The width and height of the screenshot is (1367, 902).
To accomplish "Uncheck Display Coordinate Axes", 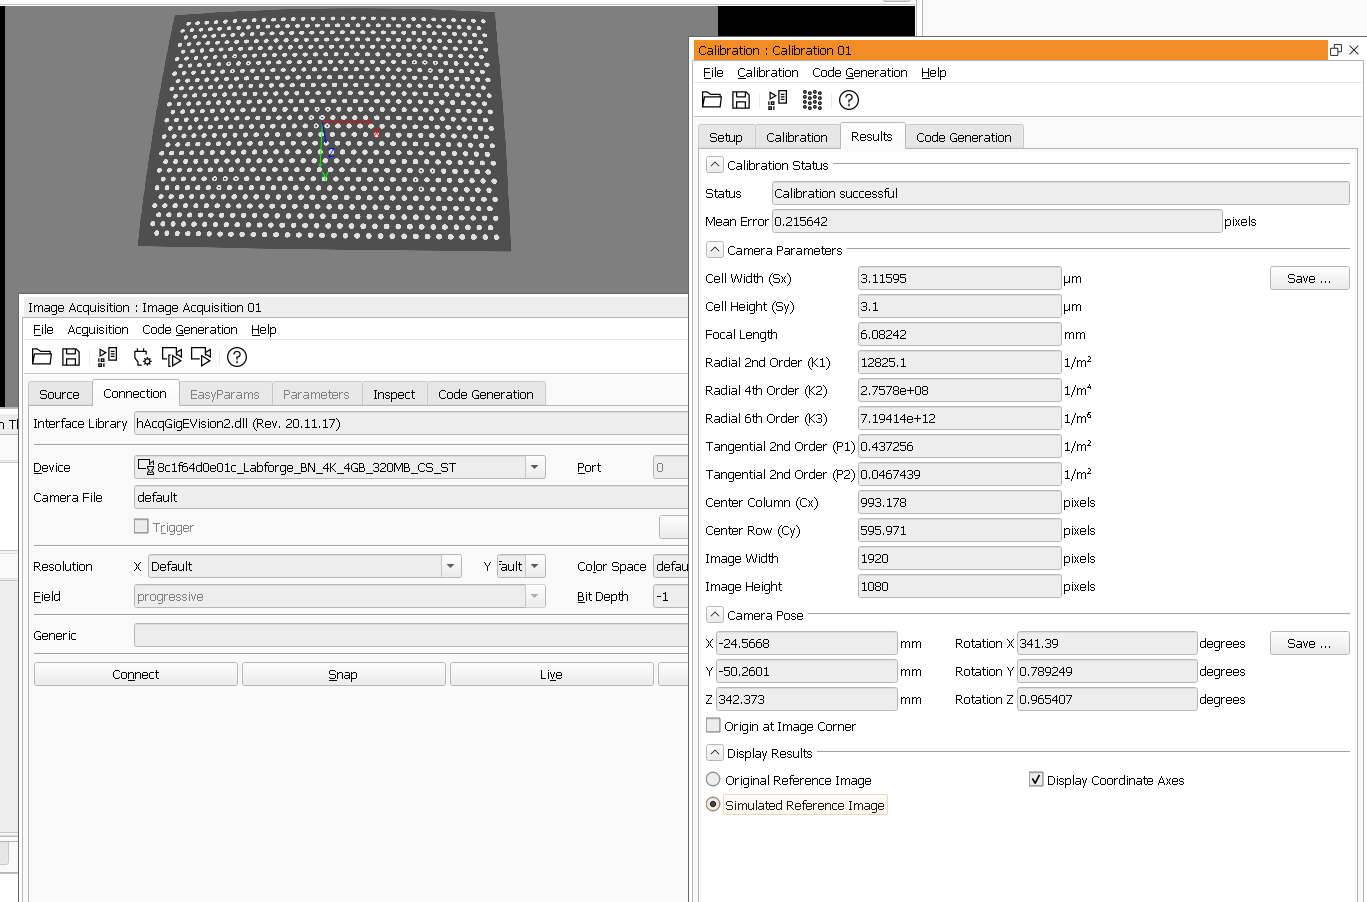I will (x=1036, y=780).
